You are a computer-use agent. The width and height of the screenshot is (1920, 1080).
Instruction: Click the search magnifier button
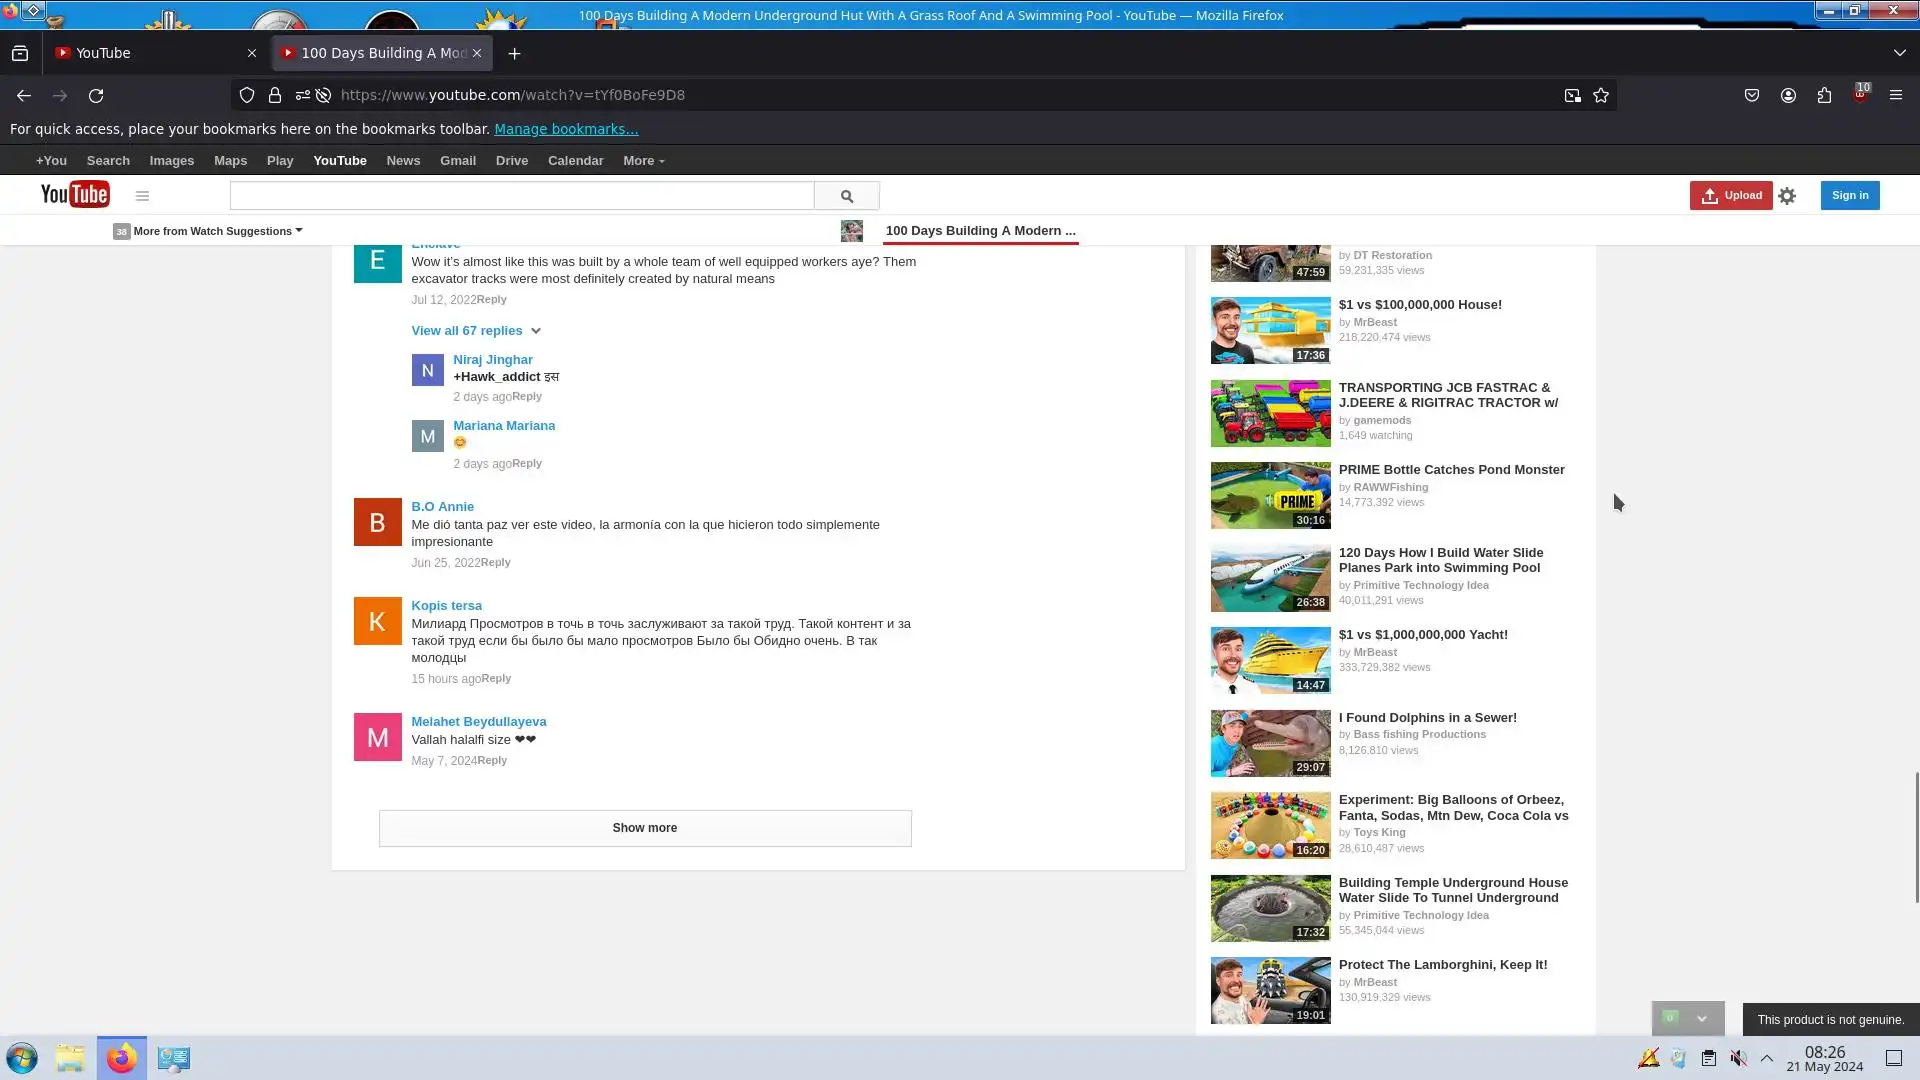(x=846, y=196)
